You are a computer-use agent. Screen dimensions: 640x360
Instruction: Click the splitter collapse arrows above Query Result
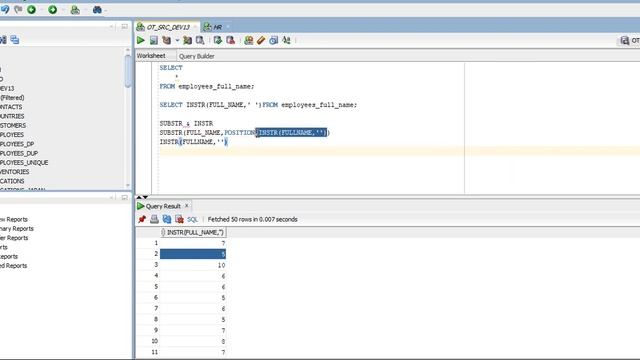(x=142, y=198)
